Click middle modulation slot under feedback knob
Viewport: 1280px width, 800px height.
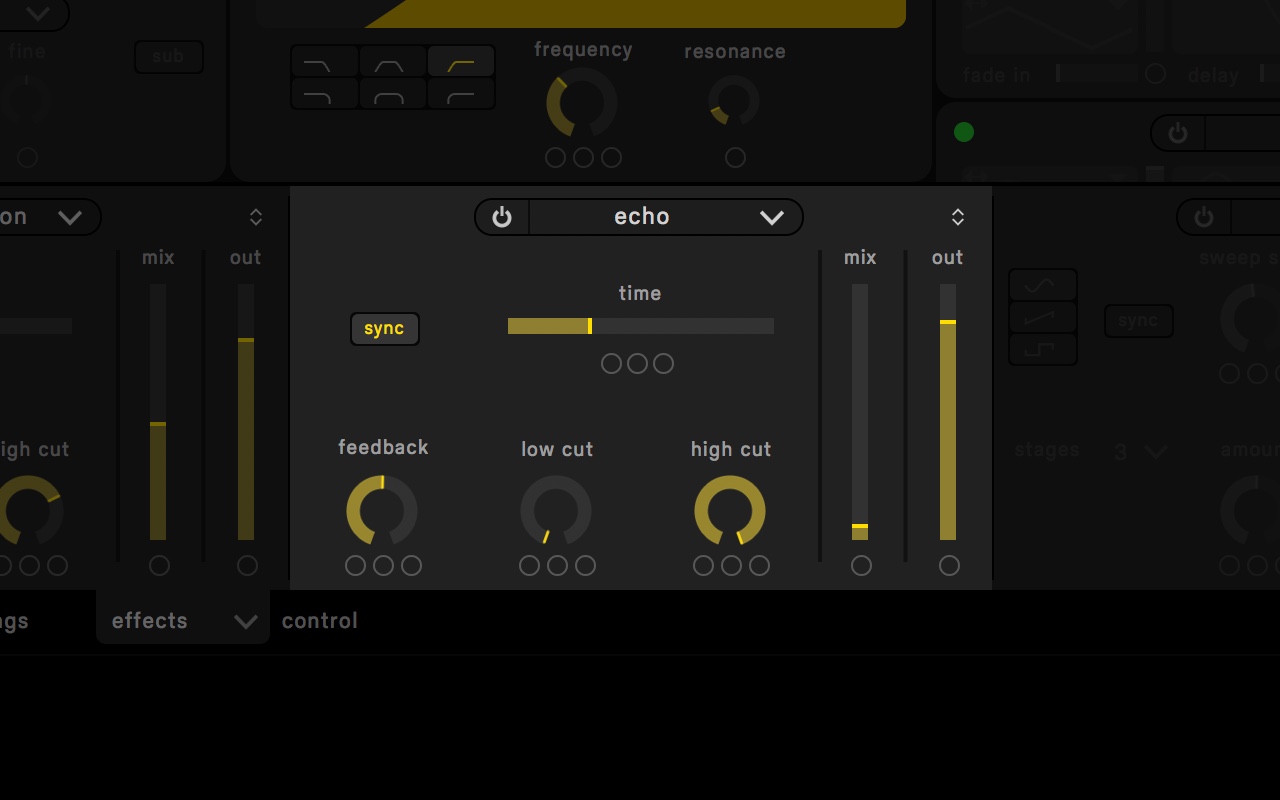pos(383,566)
